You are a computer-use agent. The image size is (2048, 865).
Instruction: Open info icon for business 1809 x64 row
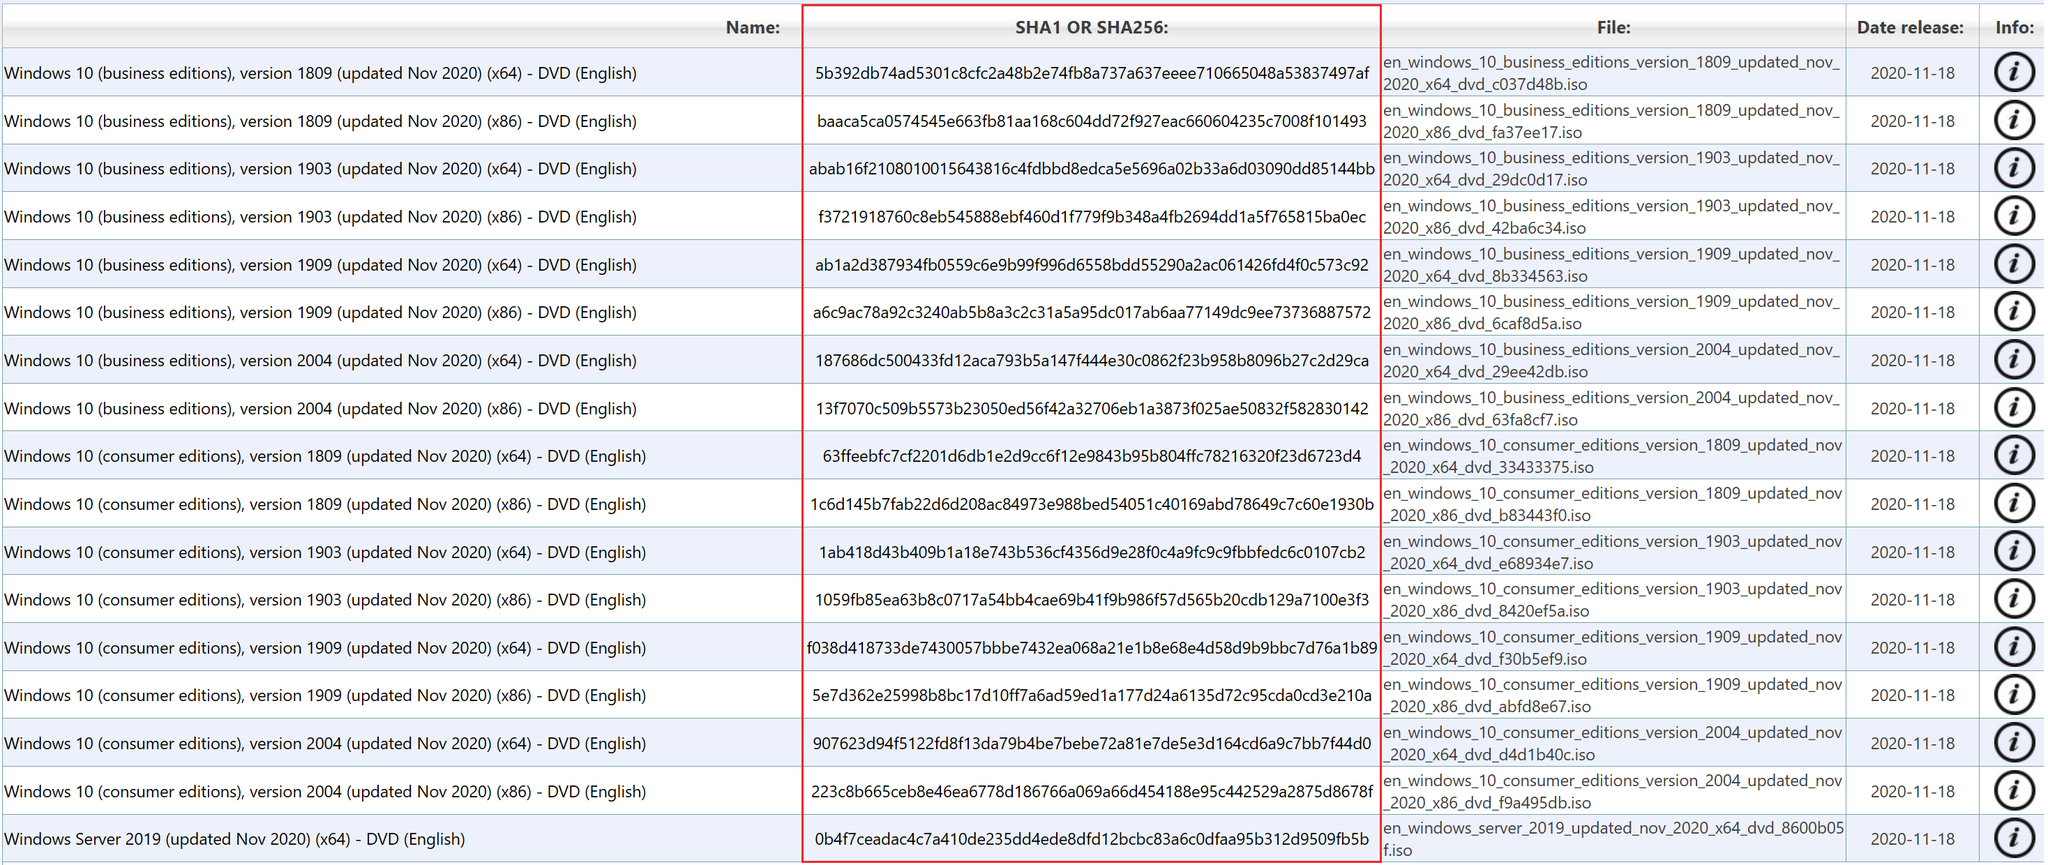[2014, 72]
